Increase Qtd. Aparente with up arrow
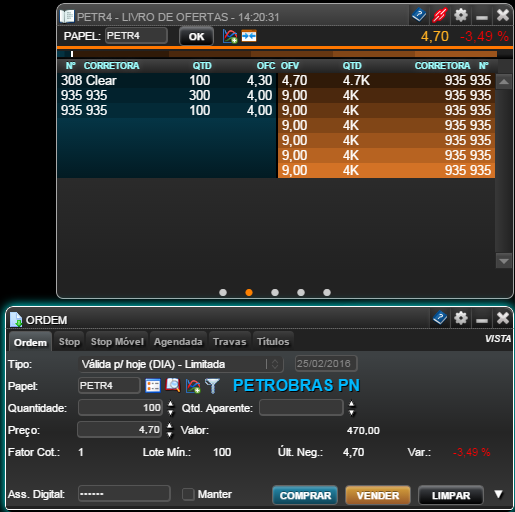Viewport: 515px width, 512px height. coord(351,404)
